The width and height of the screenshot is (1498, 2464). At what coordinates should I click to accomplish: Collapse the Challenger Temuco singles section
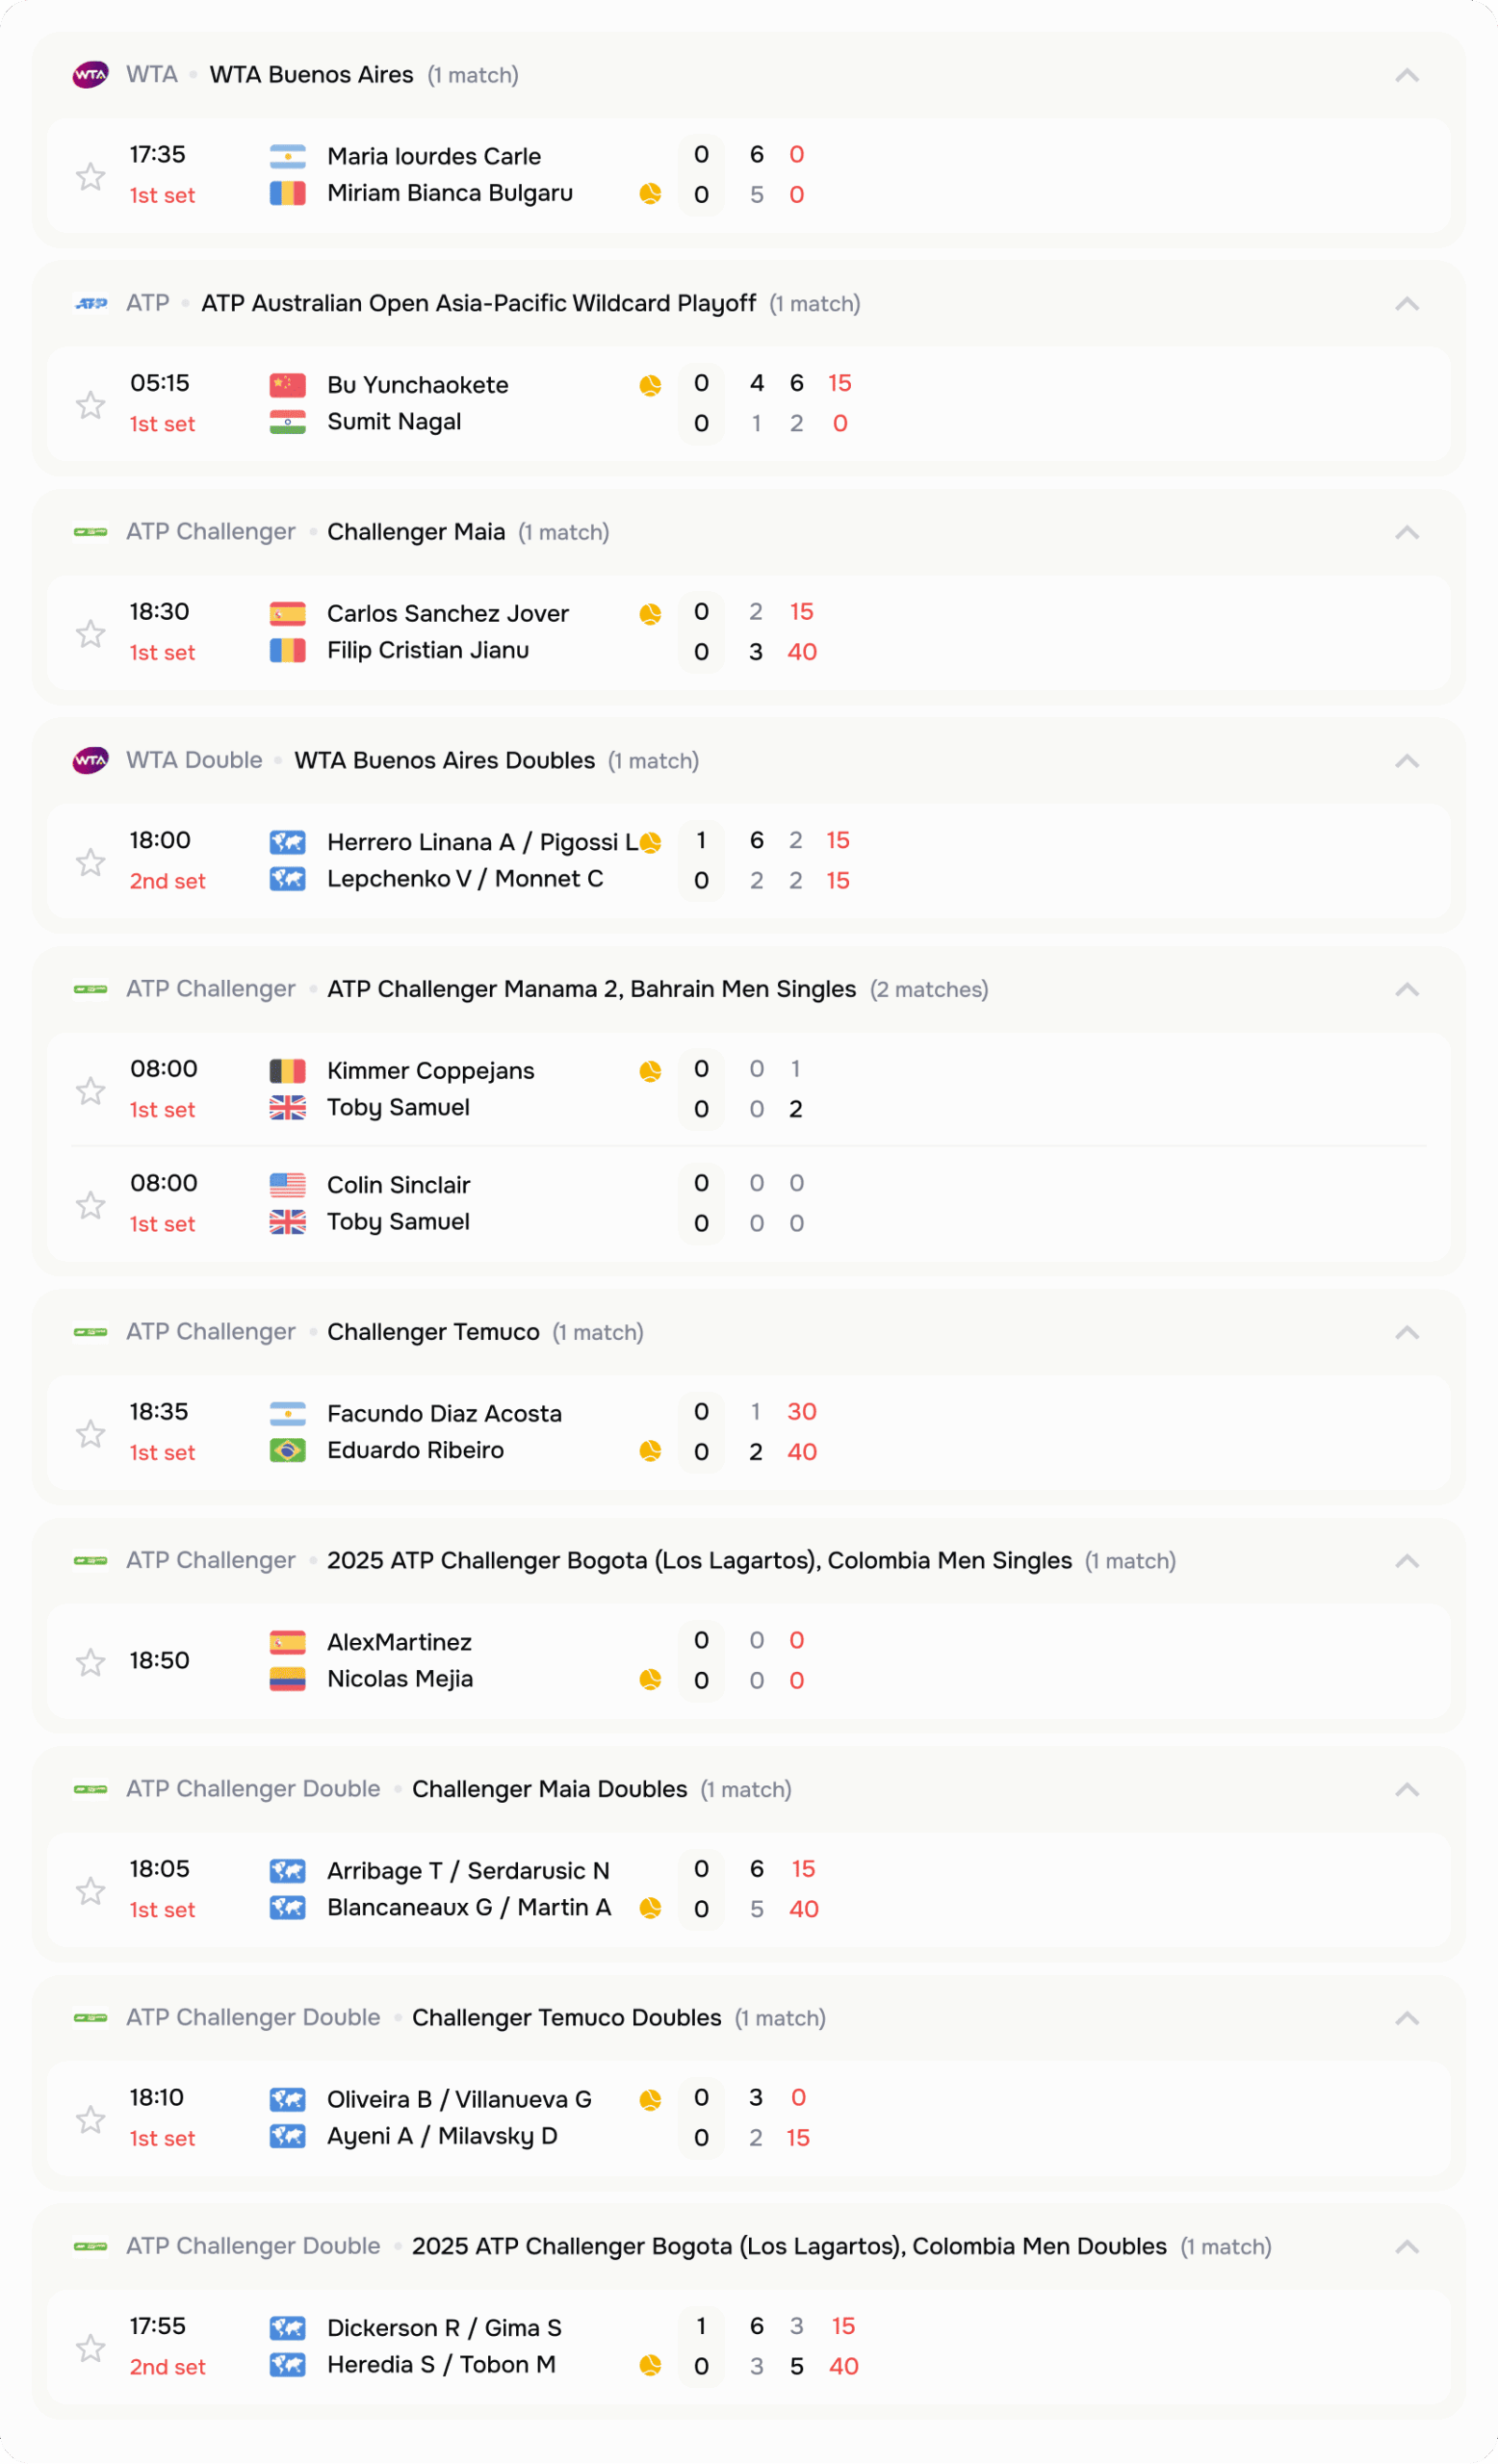[x=1406, y=1332]
